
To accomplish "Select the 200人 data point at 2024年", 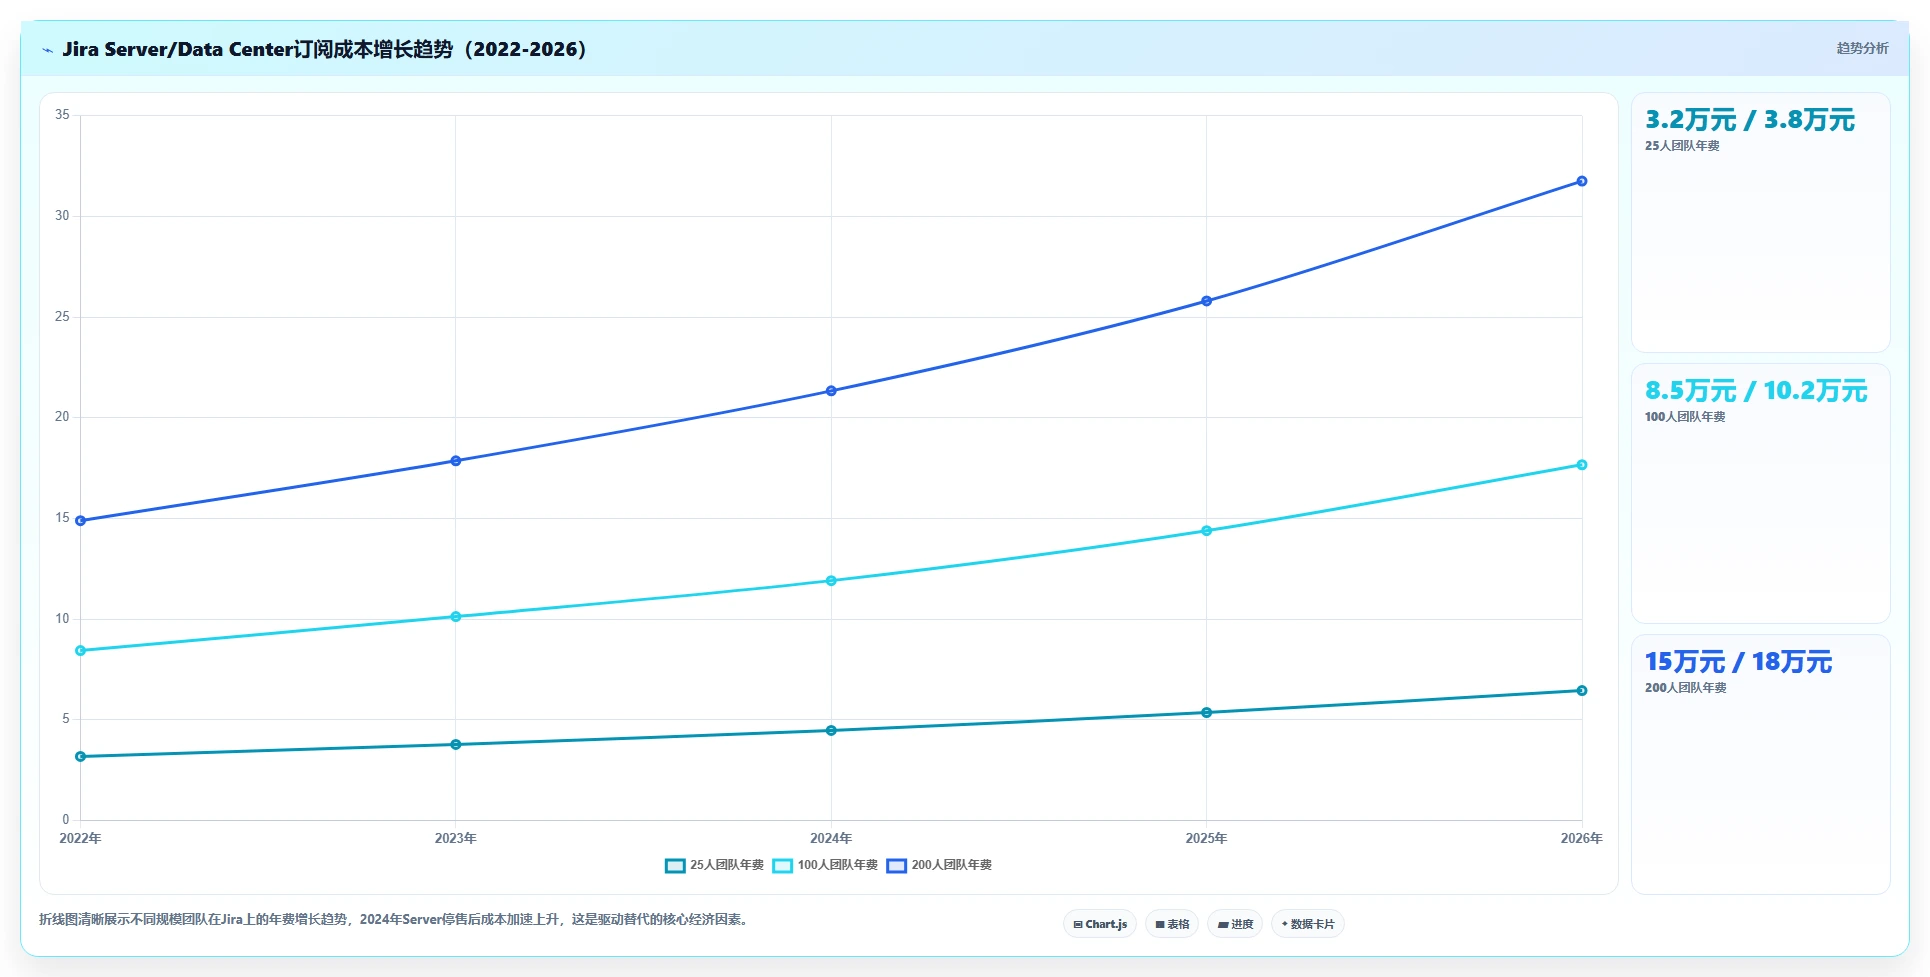I will [831, 391].
